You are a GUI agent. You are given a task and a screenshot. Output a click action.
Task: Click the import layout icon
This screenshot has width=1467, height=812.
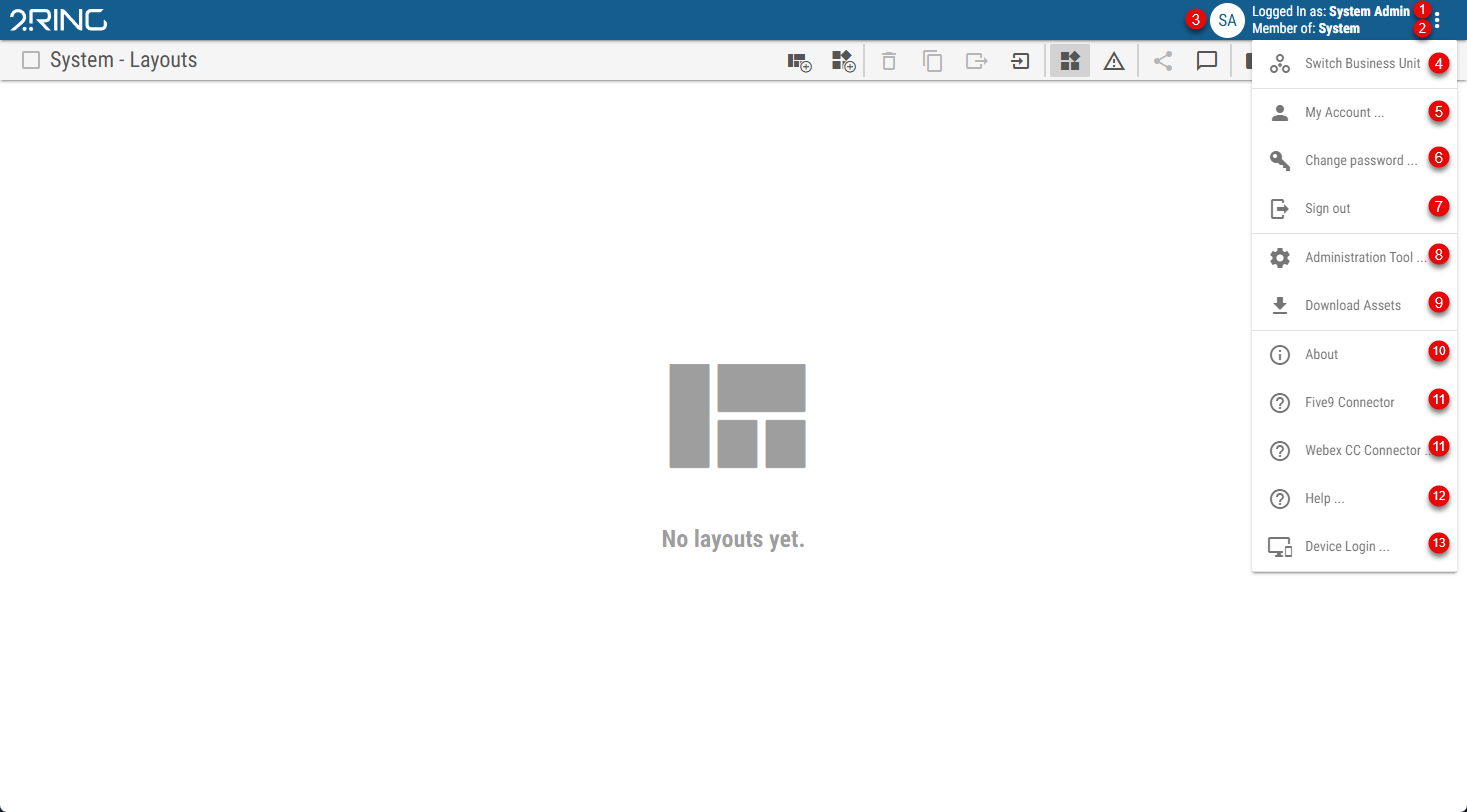1020,61
